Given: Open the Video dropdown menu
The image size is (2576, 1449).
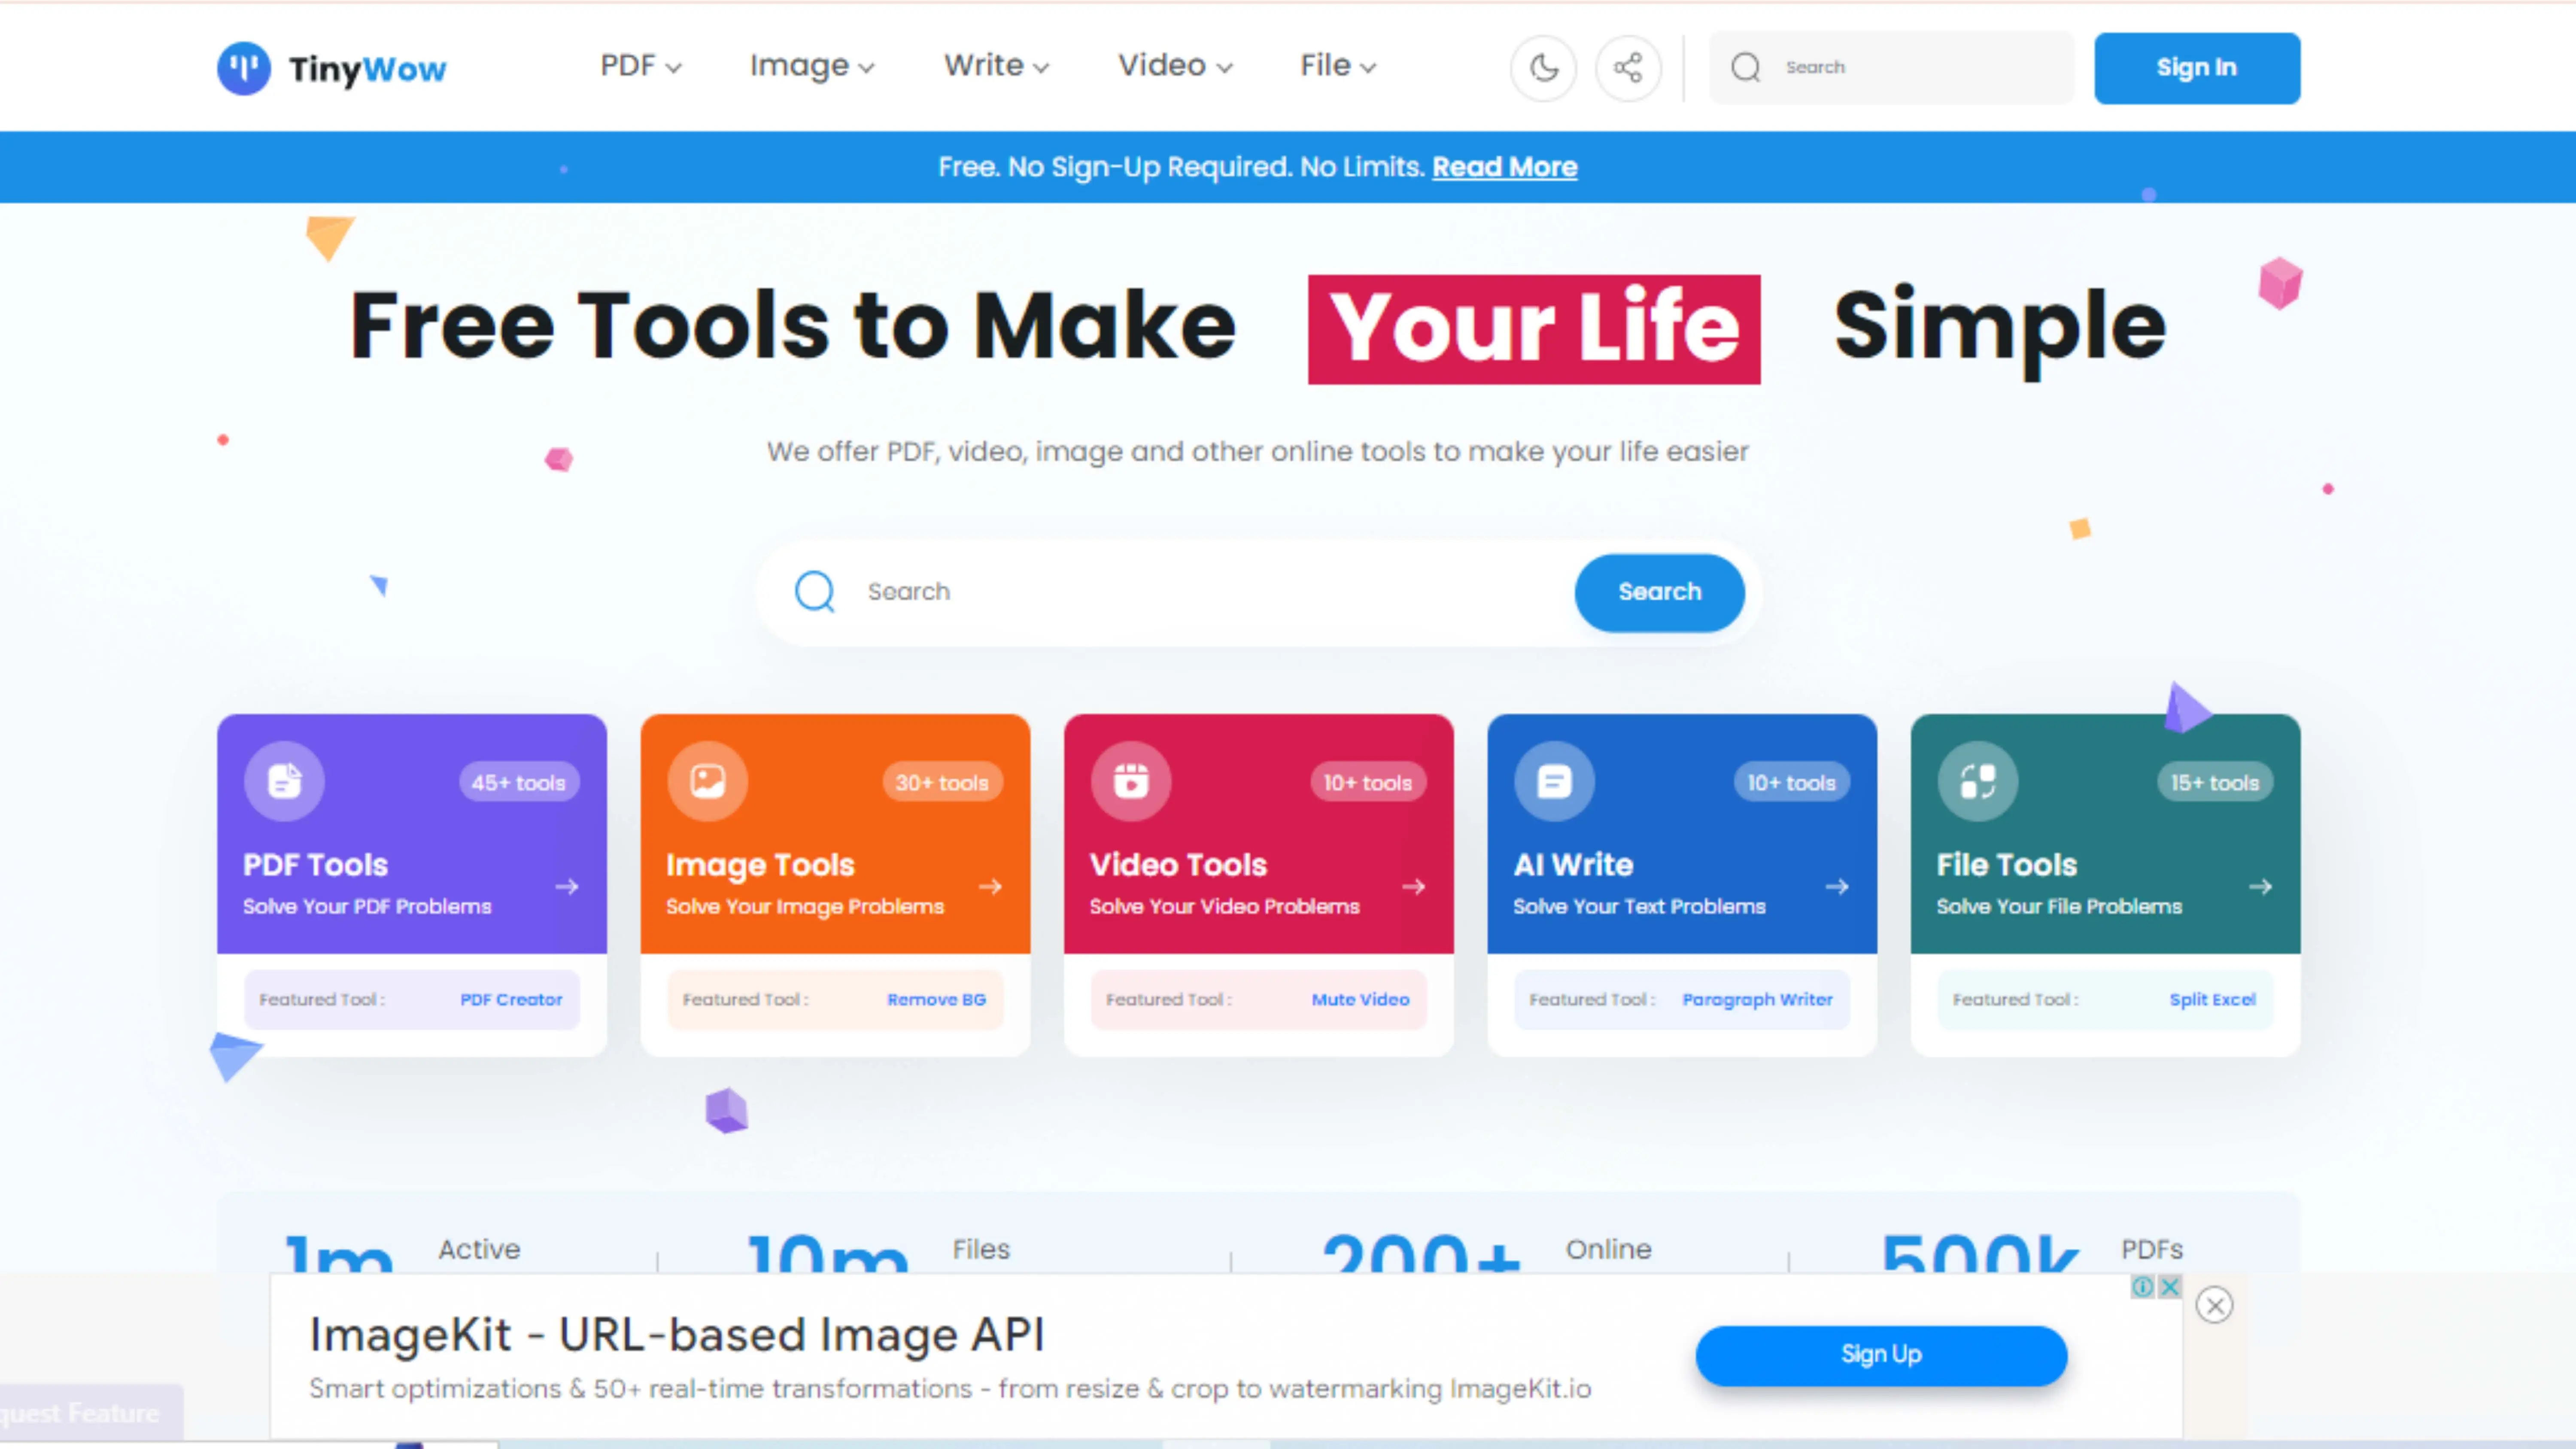Looking at the screenshot, I should pos(1175,66).
